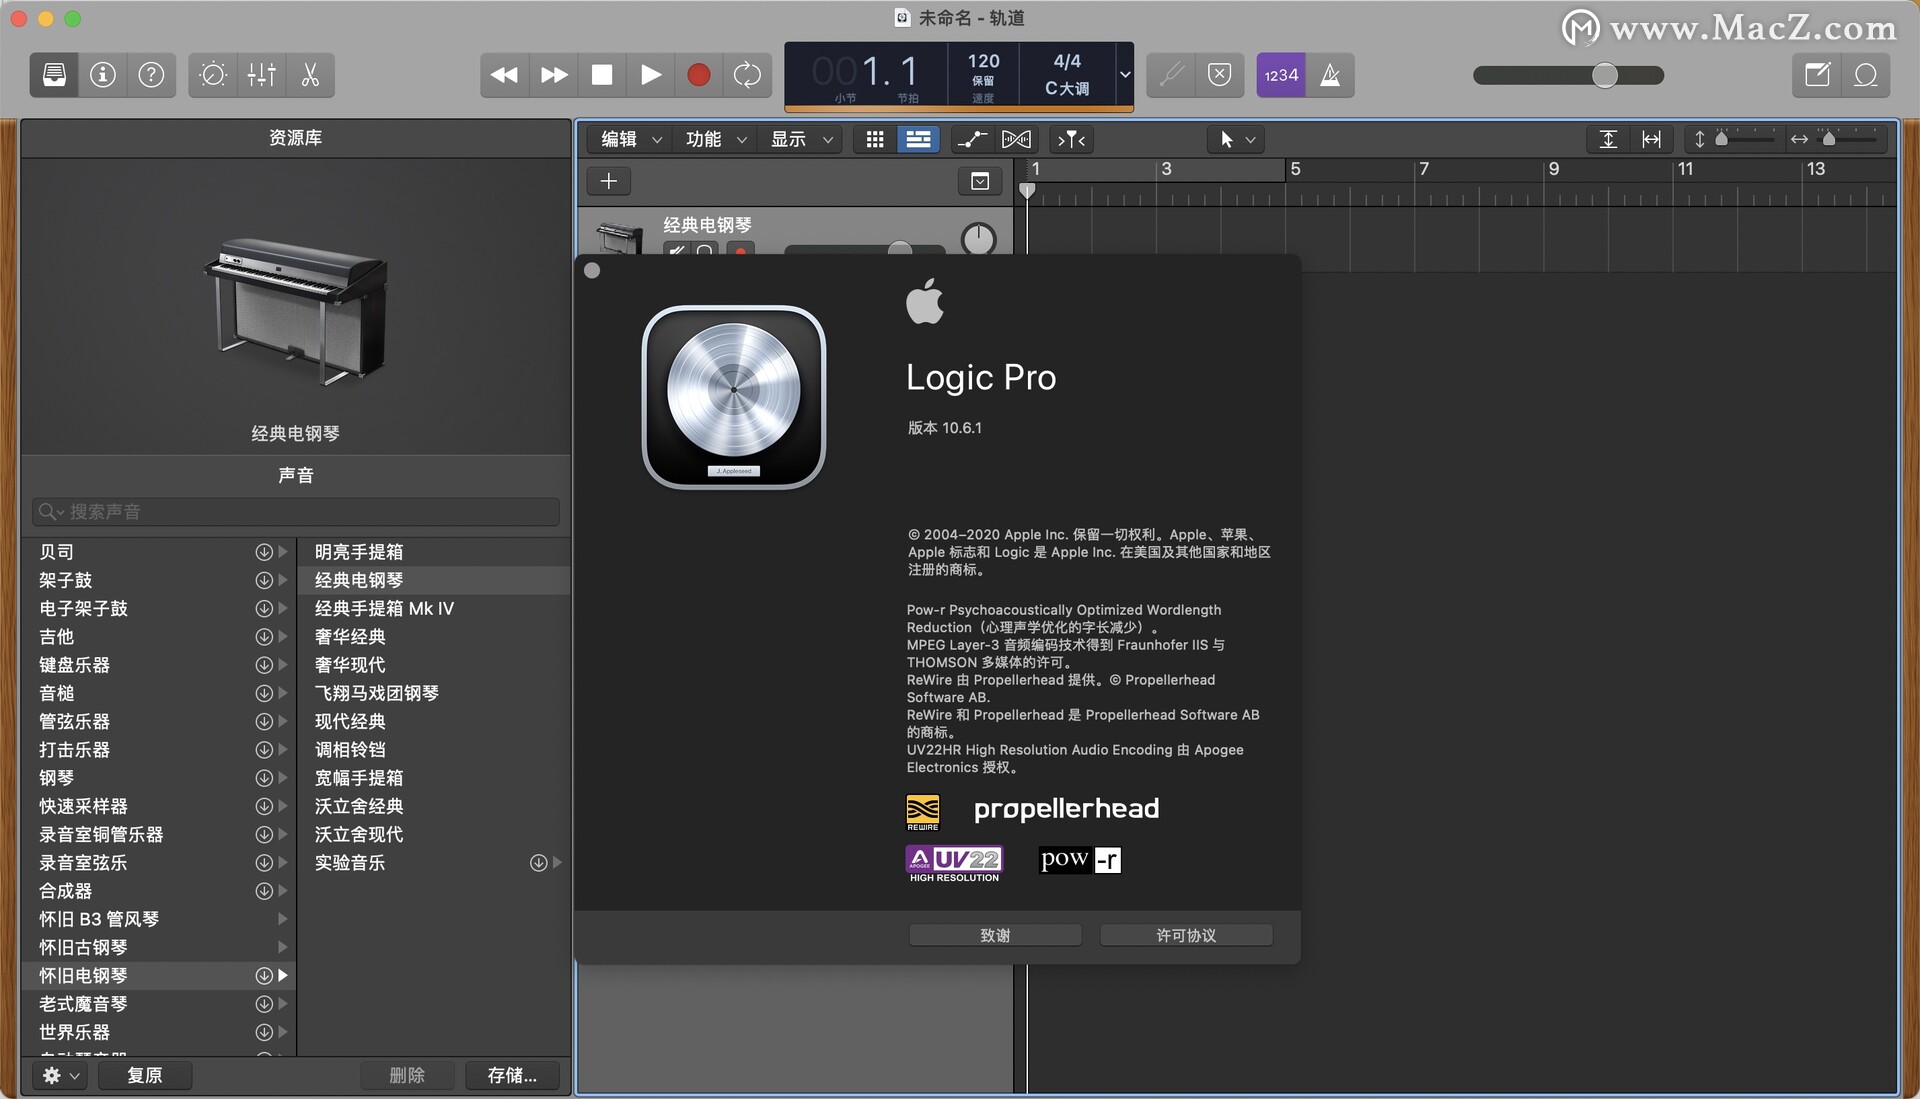Click the inspector info icon in toolbar
Screen dimensions: 1920x1099
coord(102,75)
